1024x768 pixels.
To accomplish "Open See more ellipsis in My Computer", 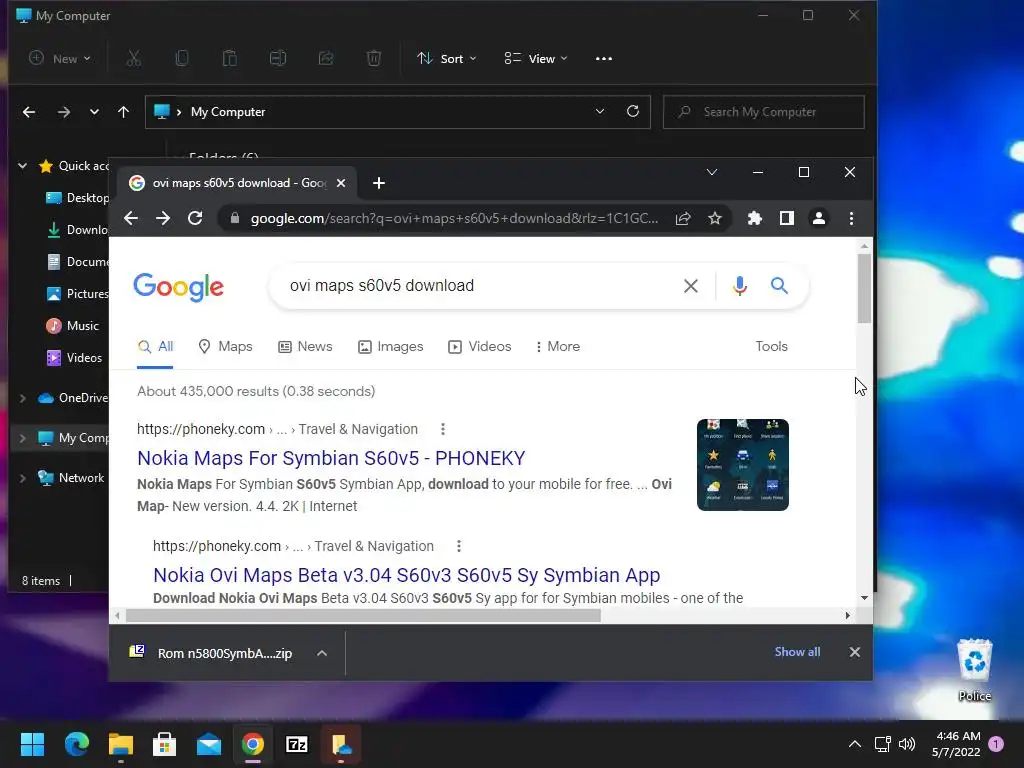I will [604, 59].
